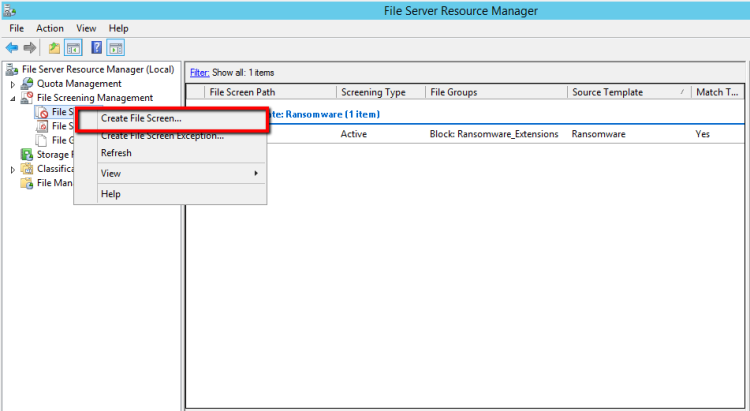750x411 pixels.
Task: Choose Create File Screen Exception... menu entry
Action: point(162,136)
